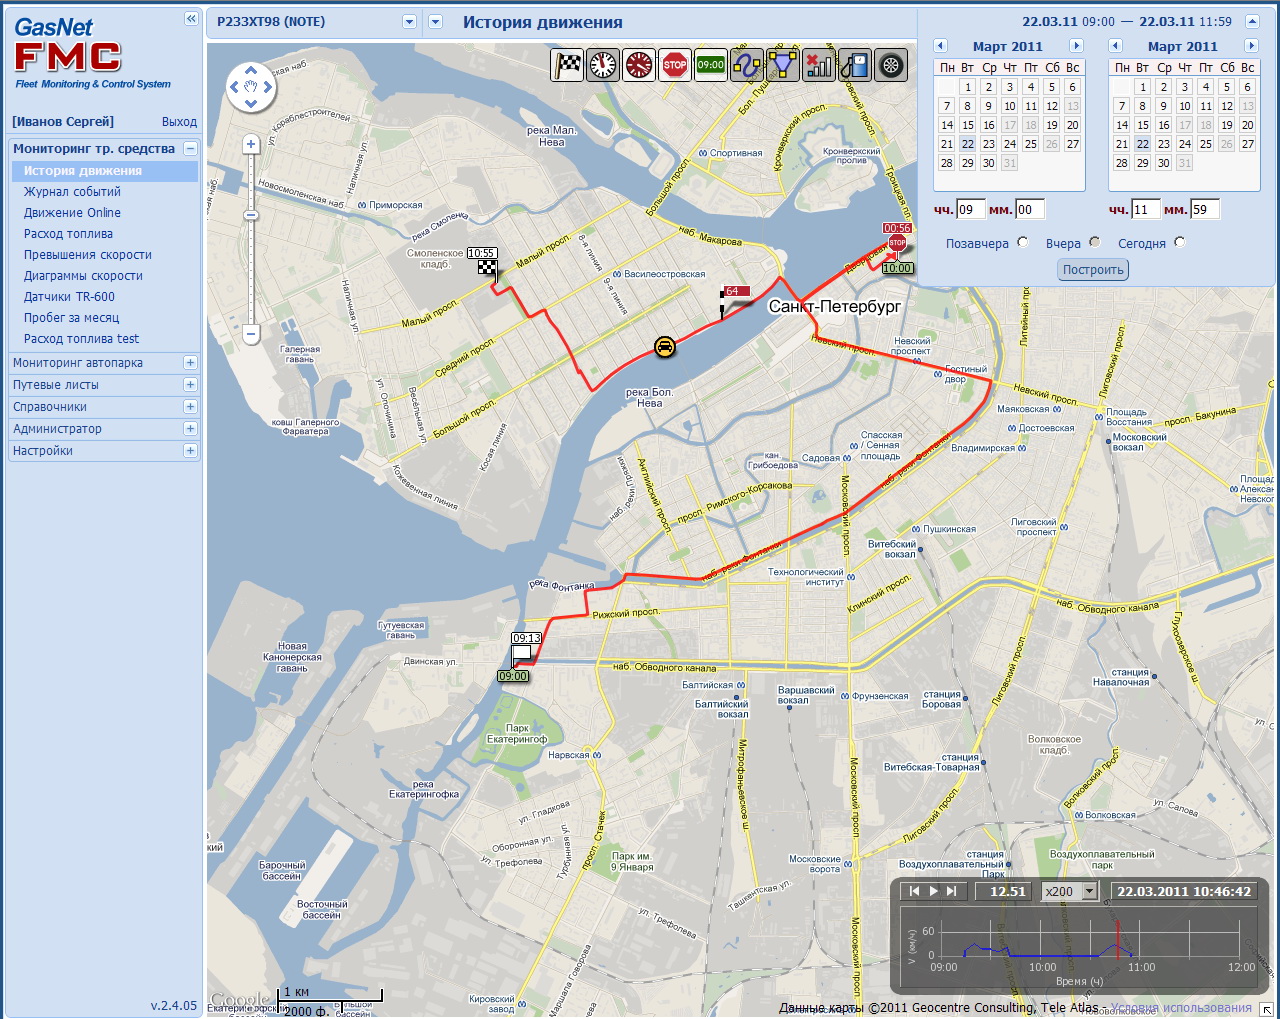The height and width of the screenshot is (1019, 1280).
Task: Toggle the red clock toolbar icon
Action: 639,65
